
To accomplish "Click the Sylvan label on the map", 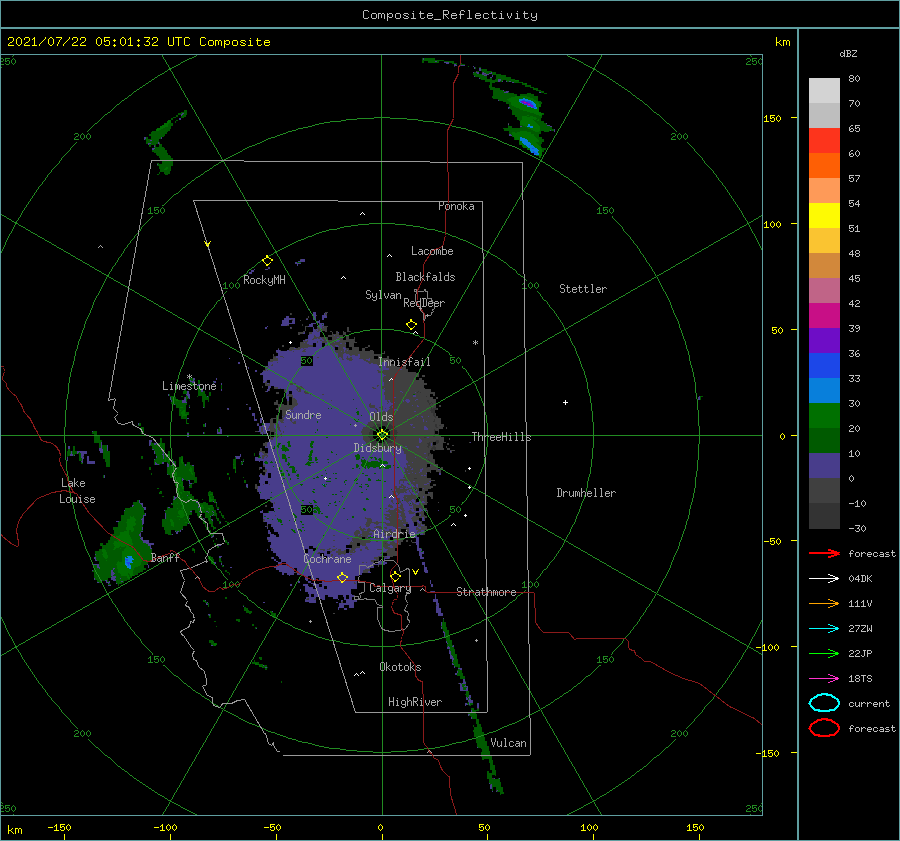I will click(383, 295).
